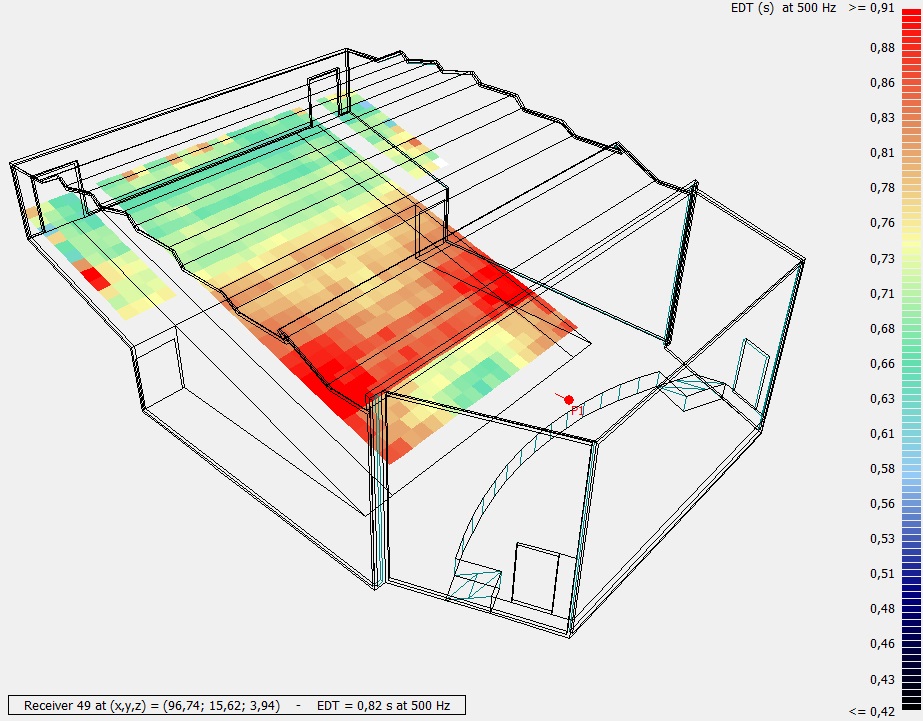The image size is (923, 721).
Task: Click the door outline on the right wall
Action: (x=752, y=377)
